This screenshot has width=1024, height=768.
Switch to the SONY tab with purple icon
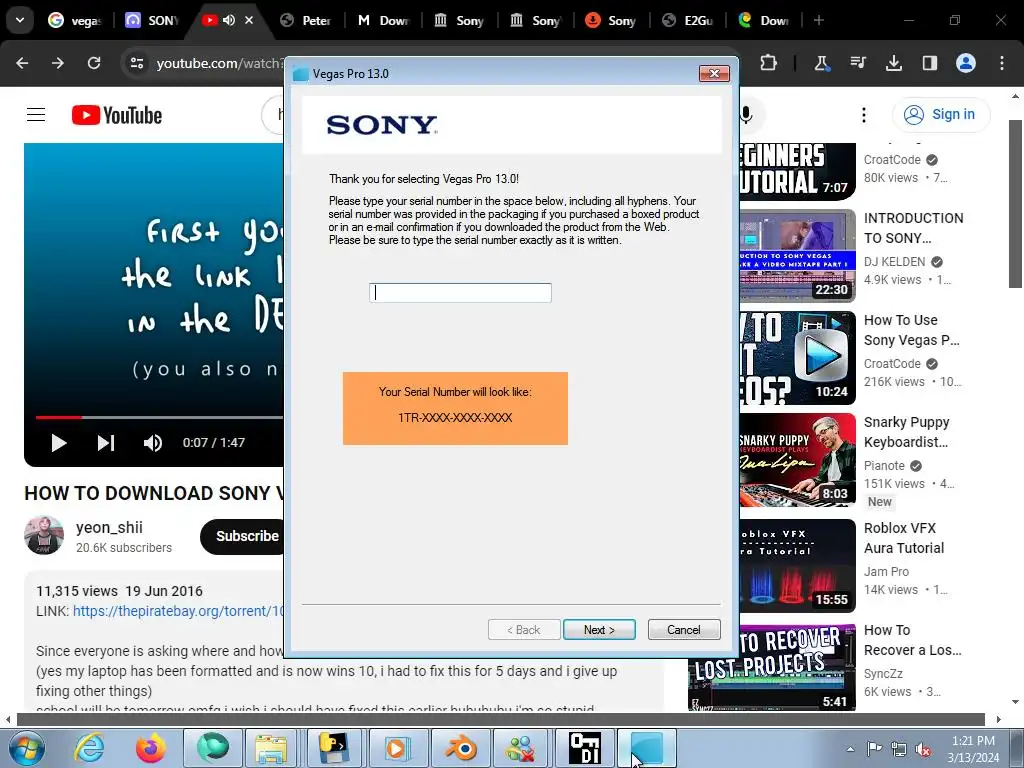152,20
